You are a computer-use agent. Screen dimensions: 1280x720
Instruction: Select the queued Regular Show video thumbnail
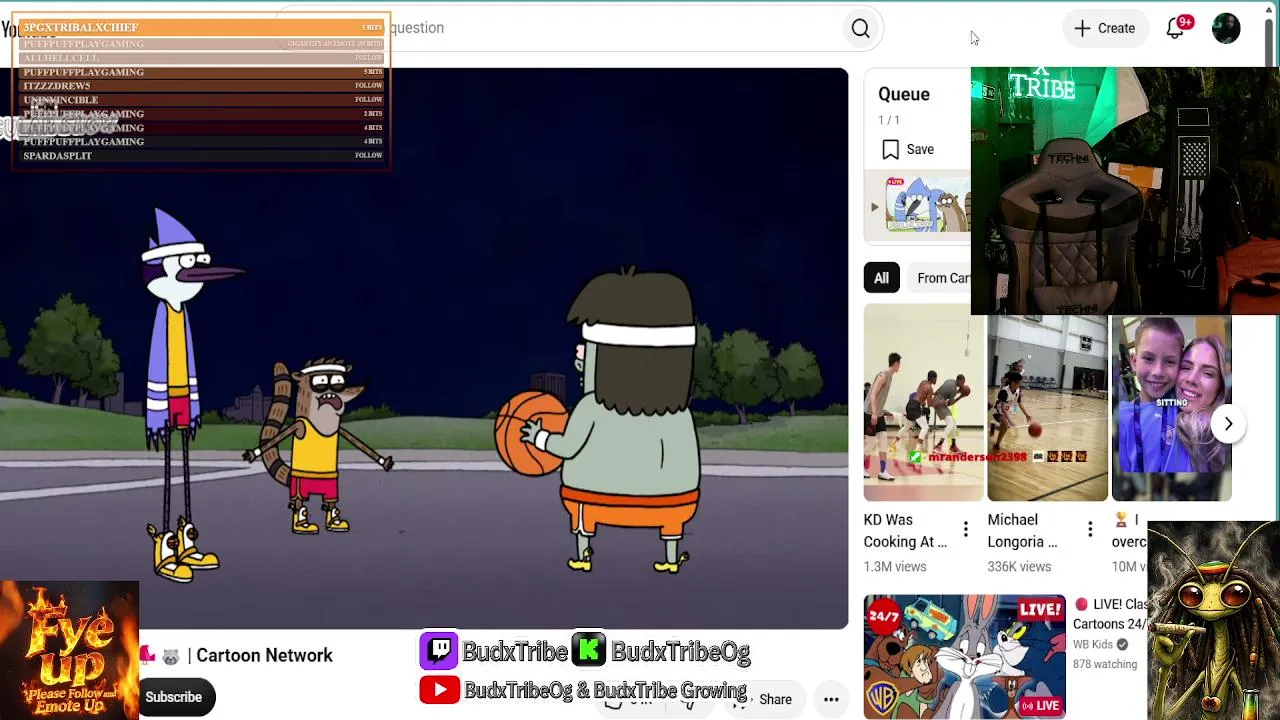pos(927,204)
